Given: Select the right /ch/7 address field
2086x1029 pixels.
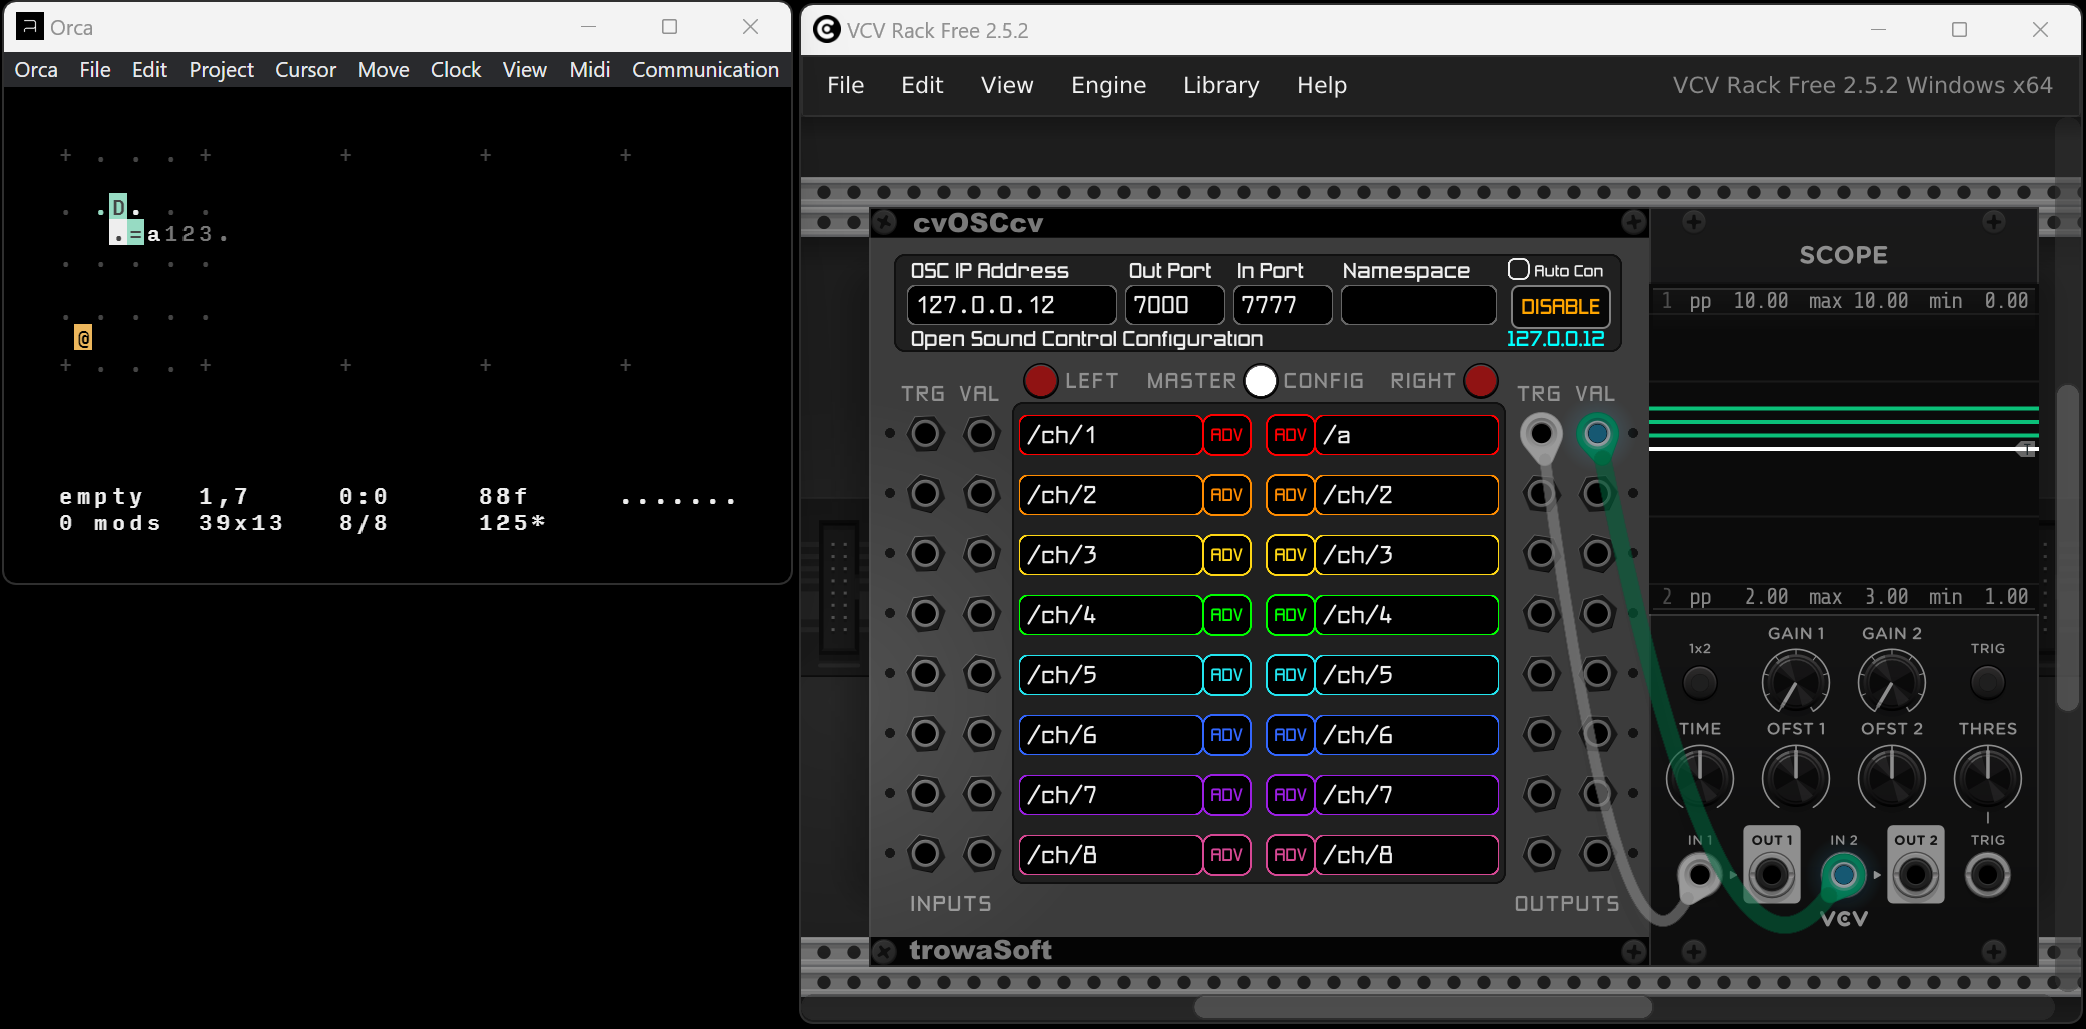Looking at the screenshot, I should [1407, 795].
